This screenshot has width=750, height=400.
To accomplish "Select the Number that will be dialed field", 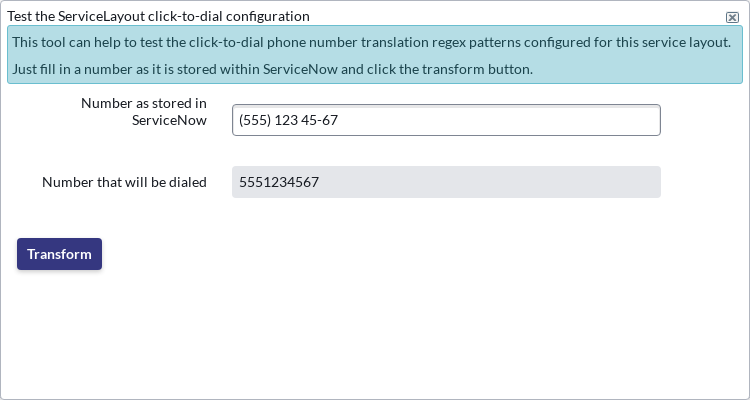I will click(446, 182).
